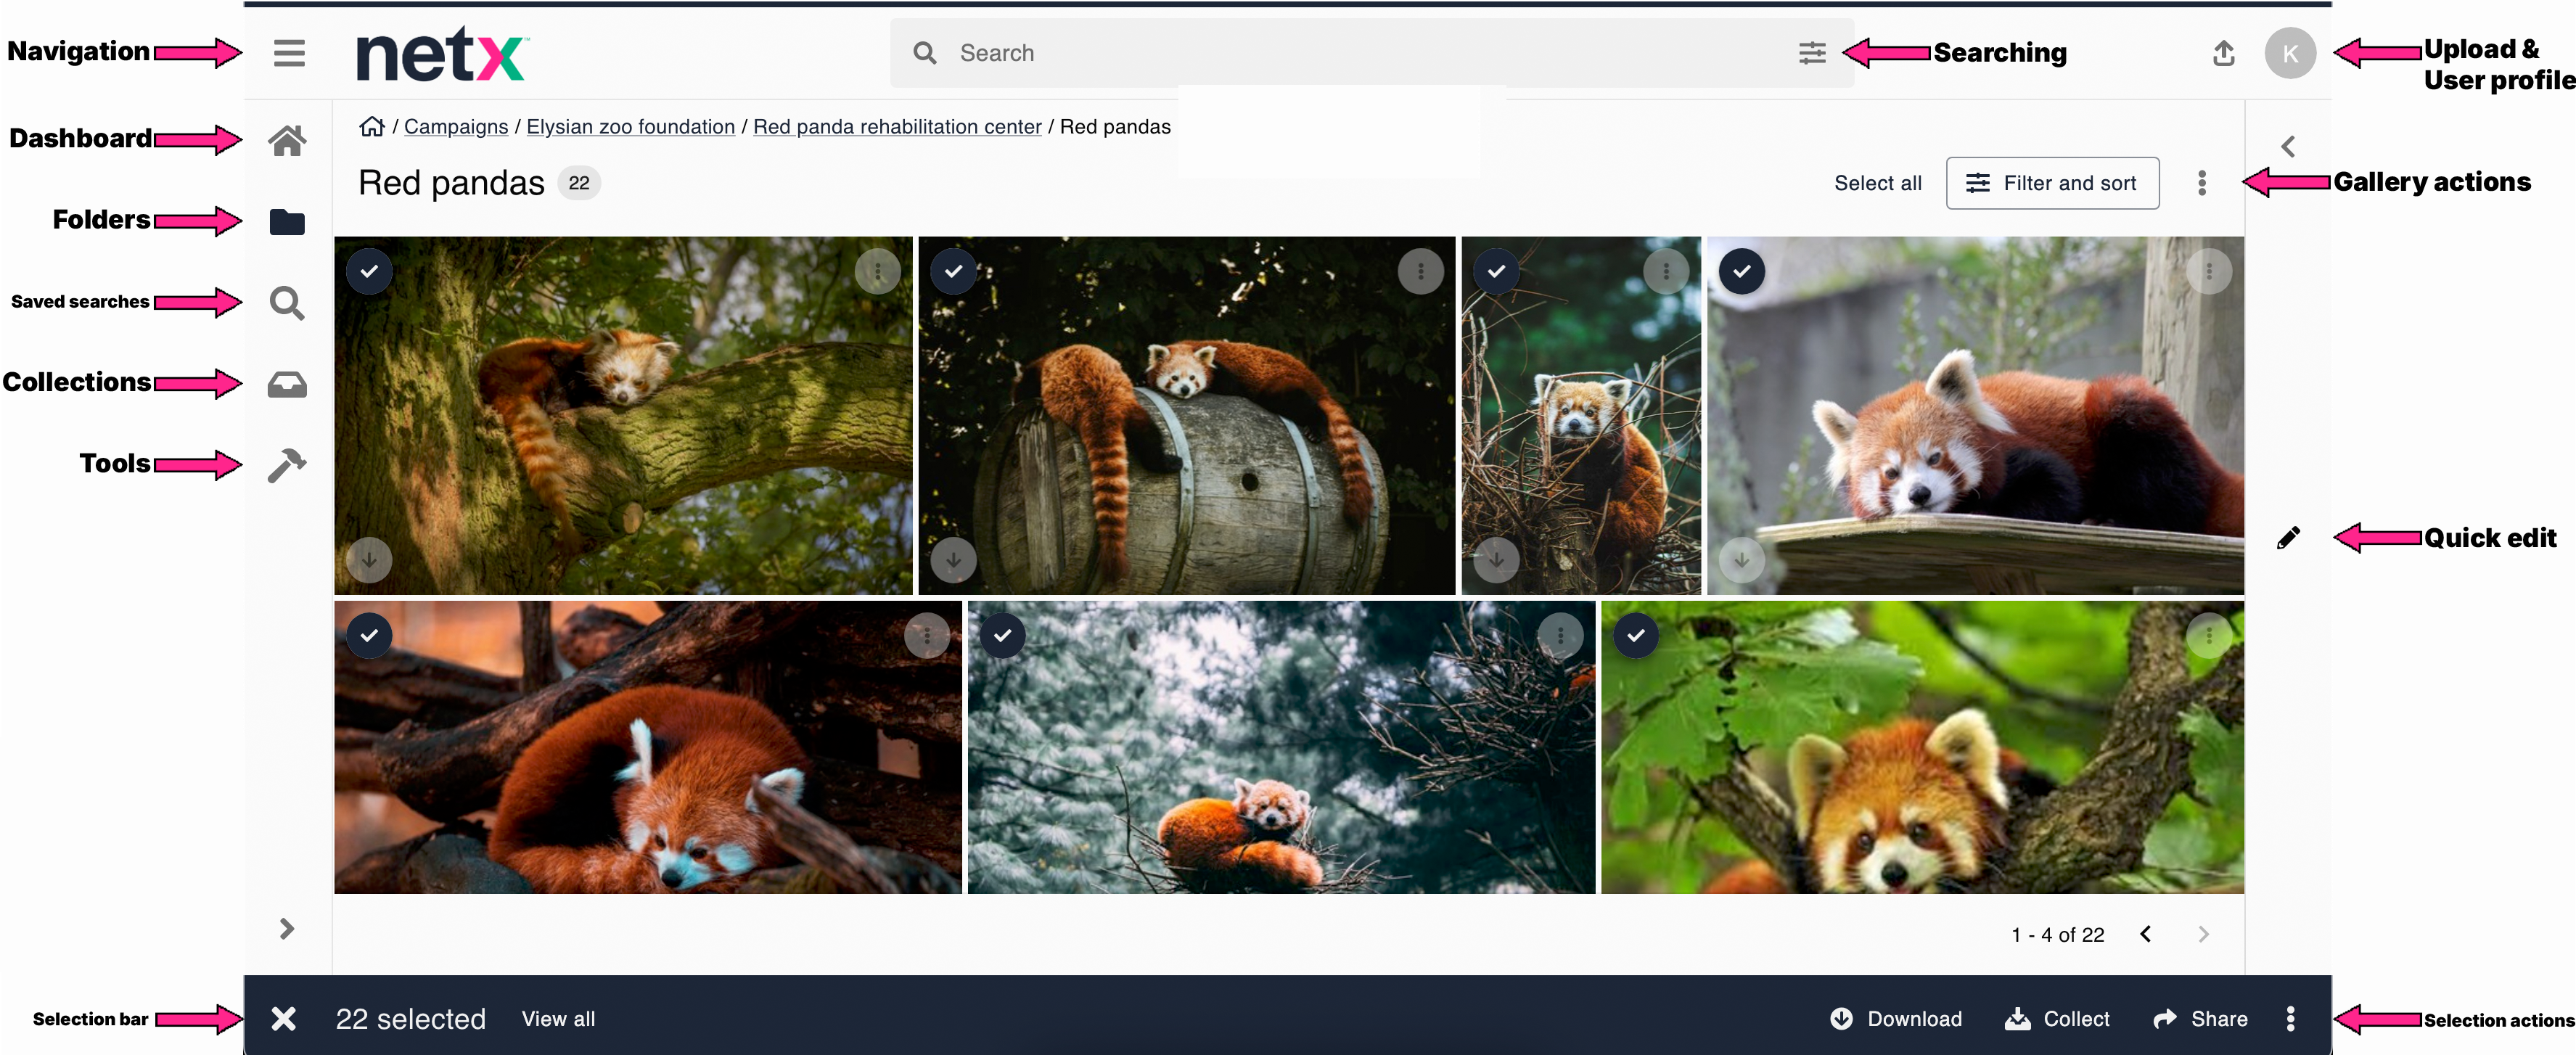The height and width of the screenshot is (1055, 2576).
Task: Open Quick edit pencil icon
Action: [x=2288, y=539]
